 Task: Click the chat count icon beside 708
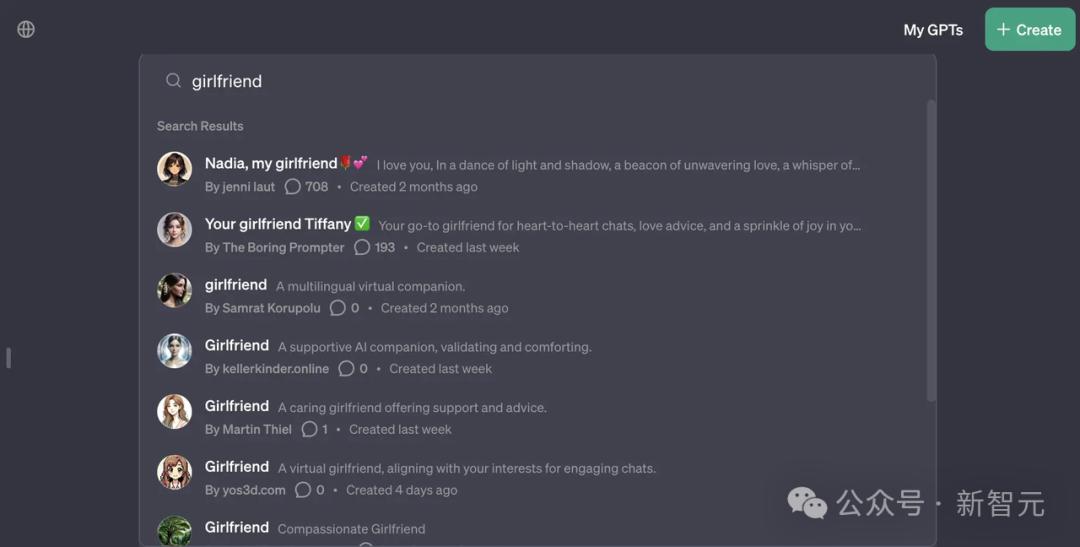click(x=293, y=187)
